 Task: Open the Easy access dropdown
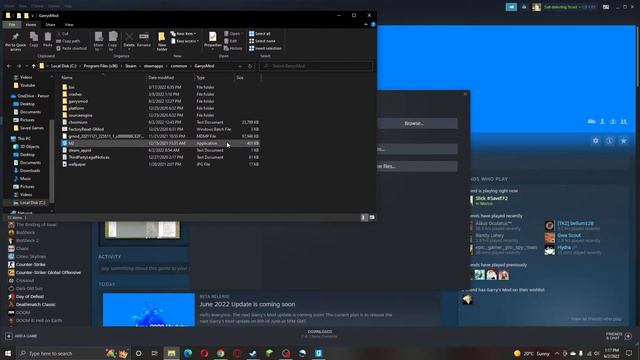[x=185, y=41]
